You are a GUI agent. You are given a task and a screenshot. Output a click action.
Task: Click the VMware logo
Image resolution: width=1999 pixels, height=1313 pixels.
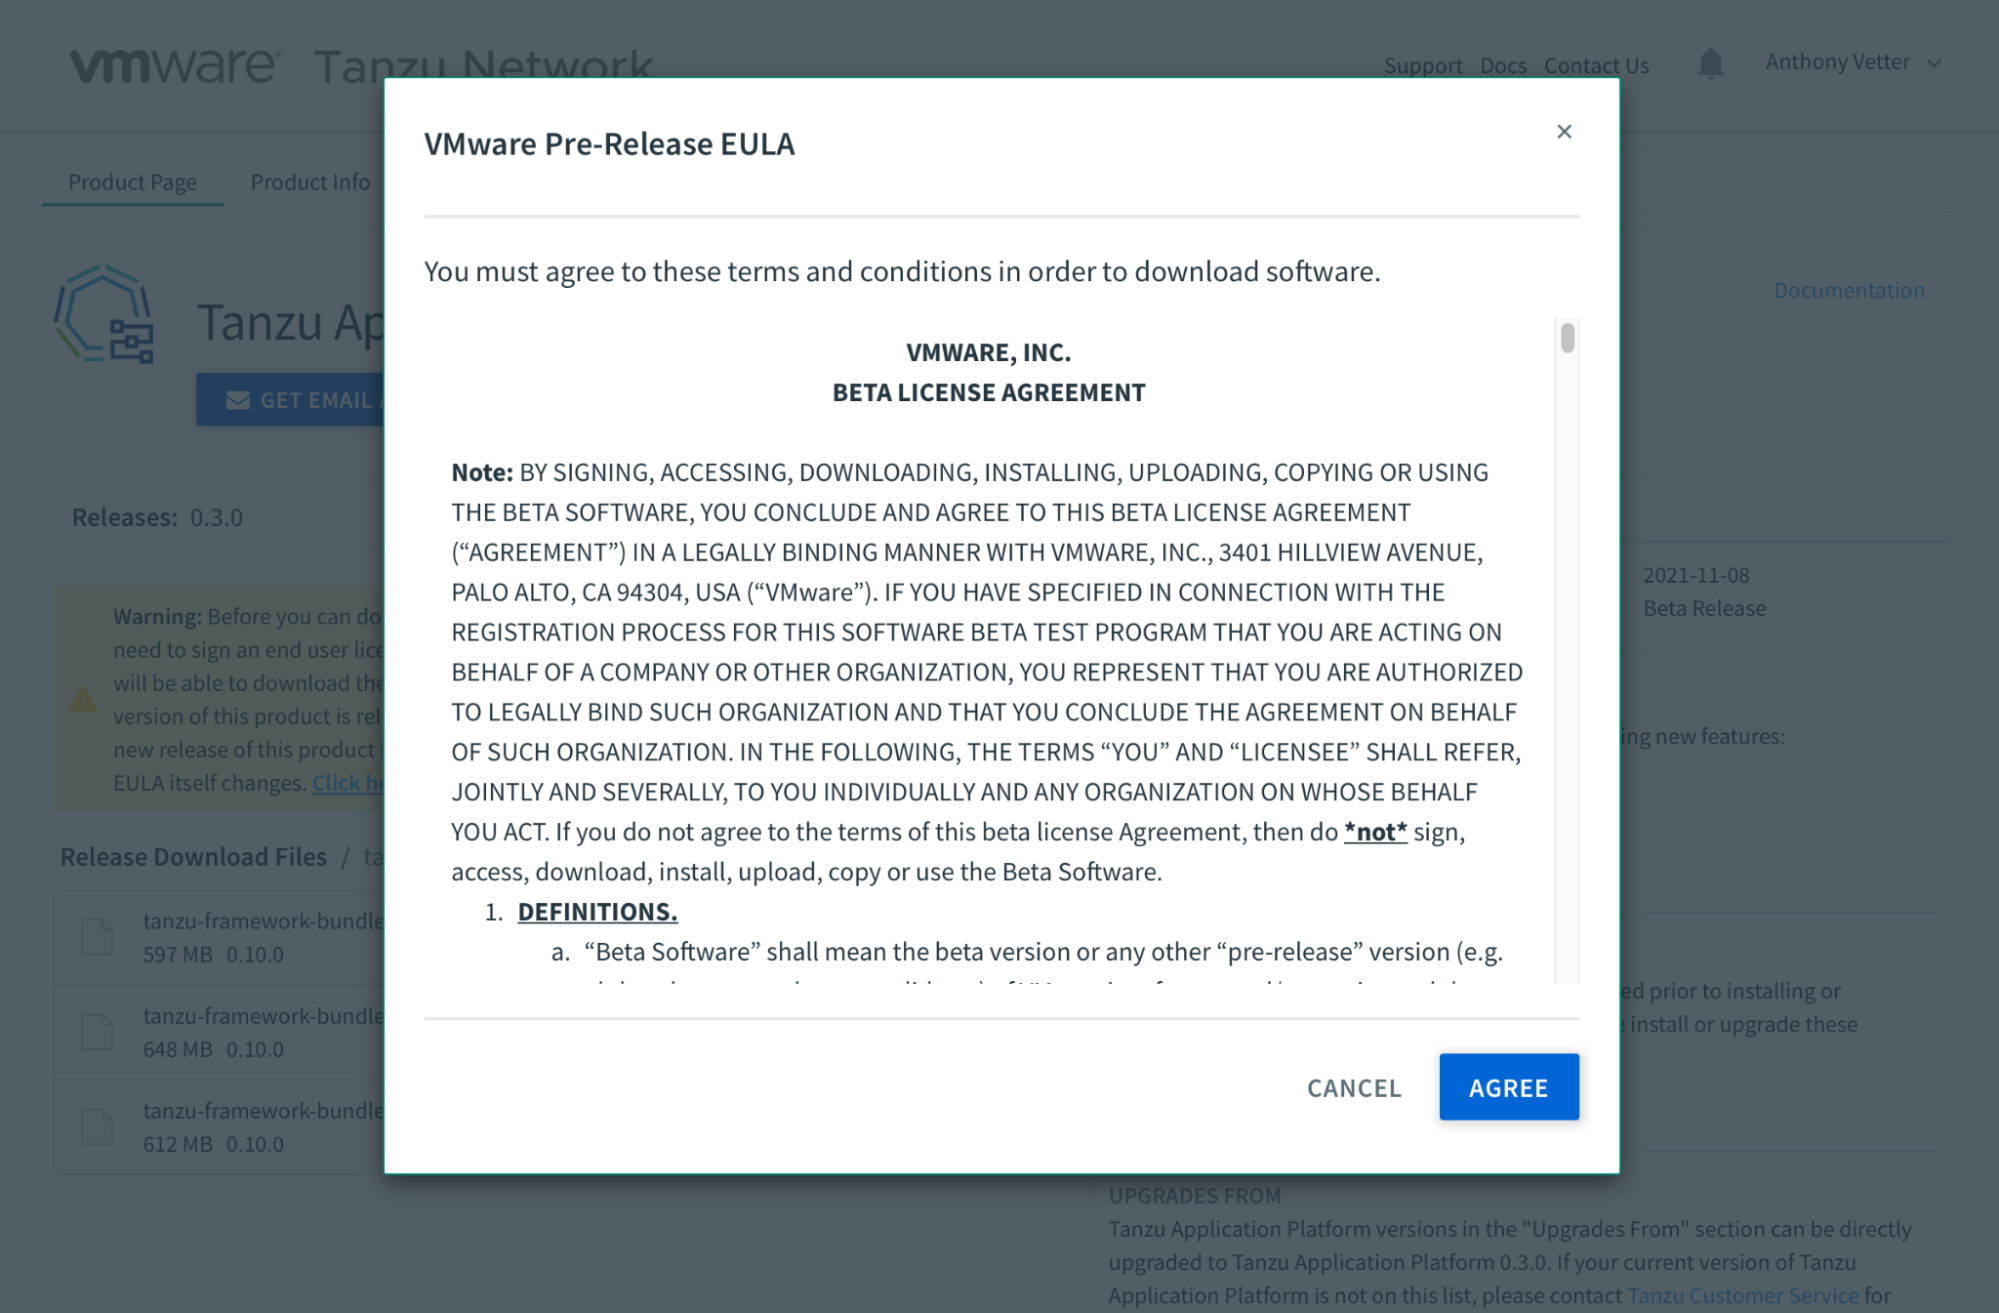click(175, 66)
